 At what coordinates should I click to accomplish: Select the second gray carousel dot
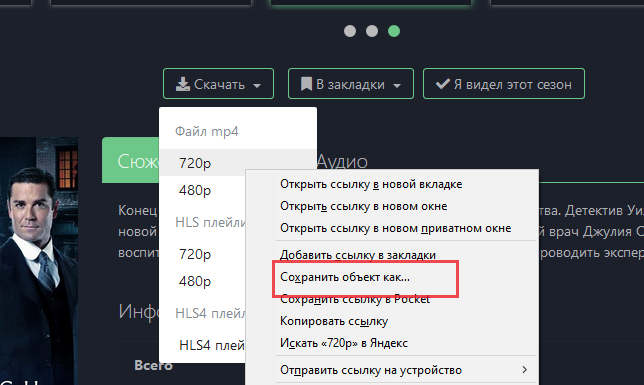click(x=372, y=31)
